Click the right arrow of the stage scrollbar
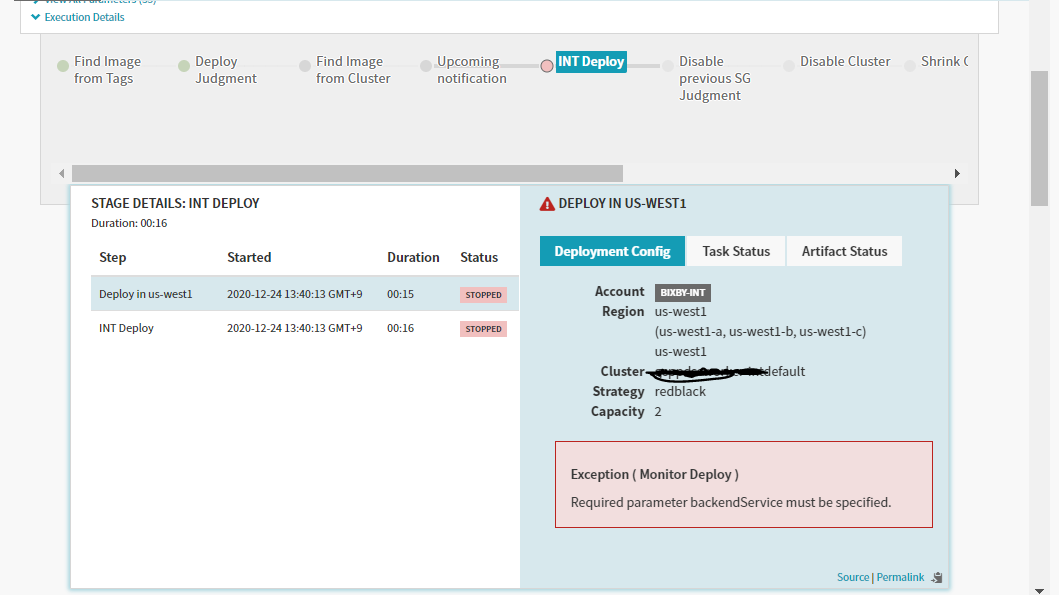This screenshot has width=1059, height=595. 957,174
